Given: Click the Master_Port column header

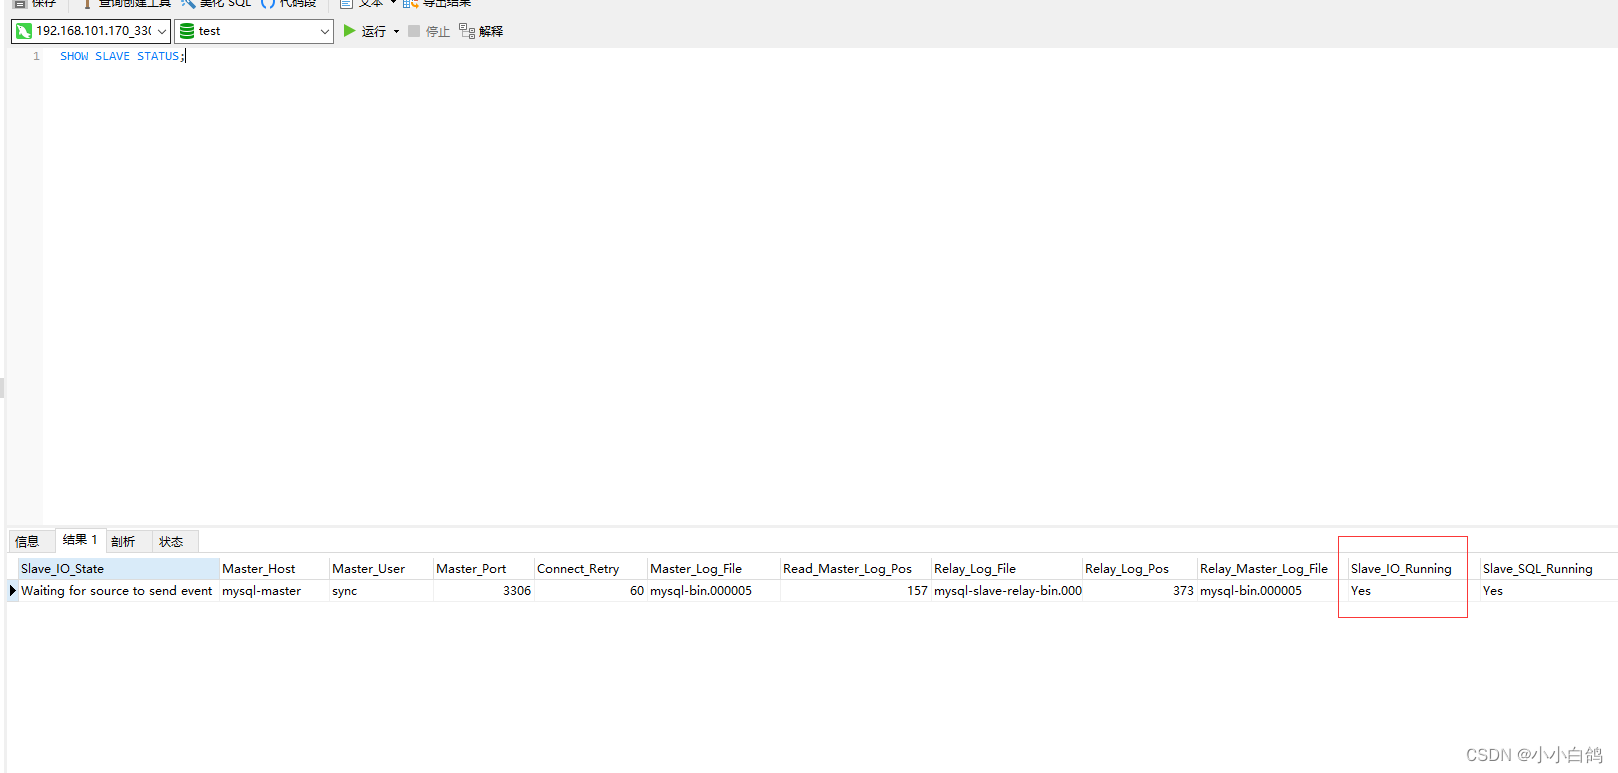Looking at the screenshot, I should [x=484, y=568].
